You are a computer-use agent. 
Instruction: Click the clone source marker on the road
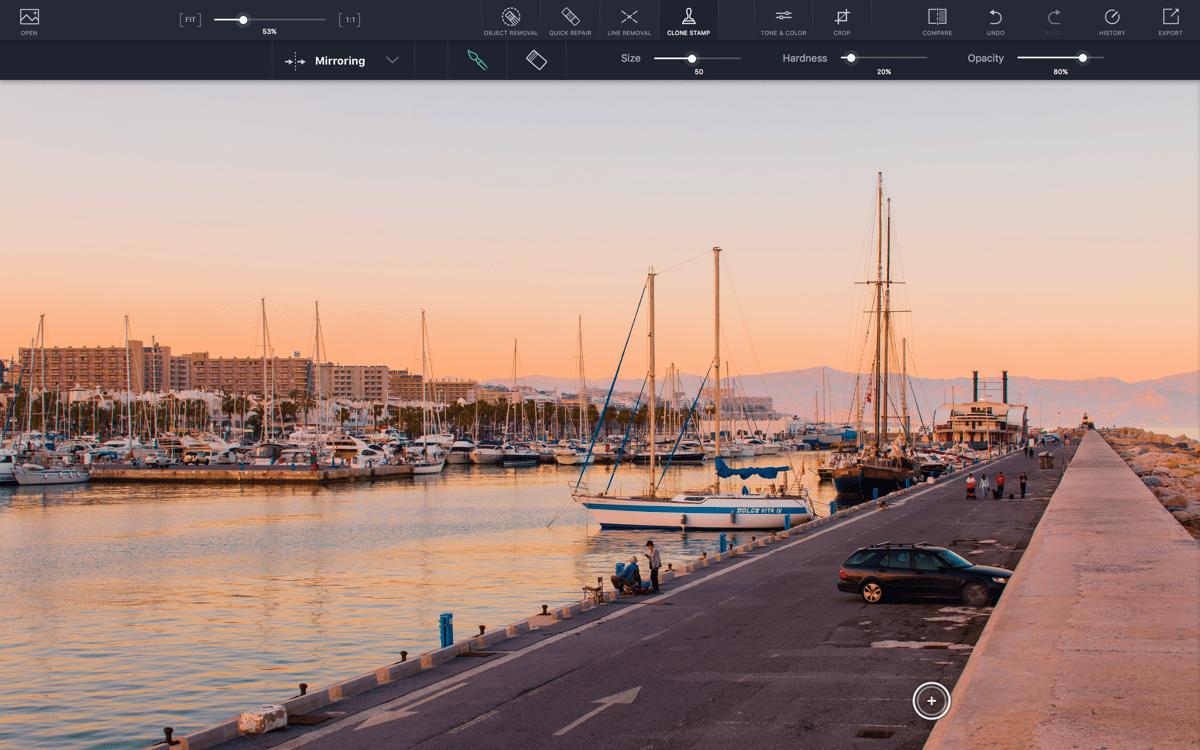tap(931, 701)
